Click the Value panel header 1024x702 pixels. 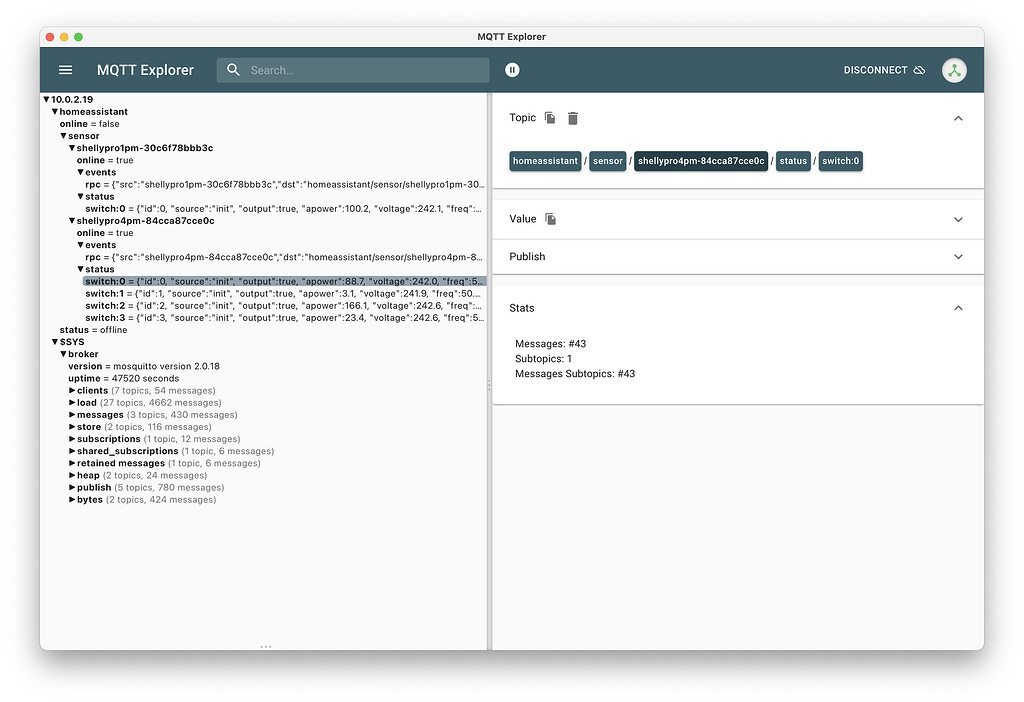tap(738, 219)
